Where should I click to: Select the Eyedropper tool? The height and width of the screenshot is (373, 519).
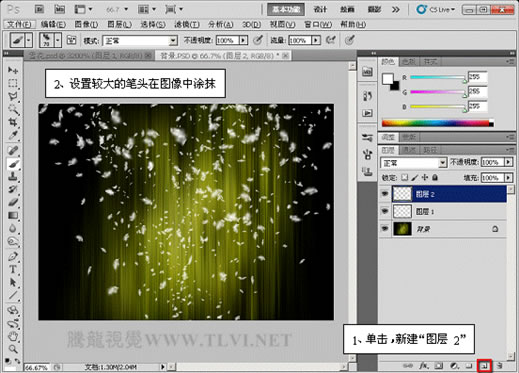tap(13, 136)
